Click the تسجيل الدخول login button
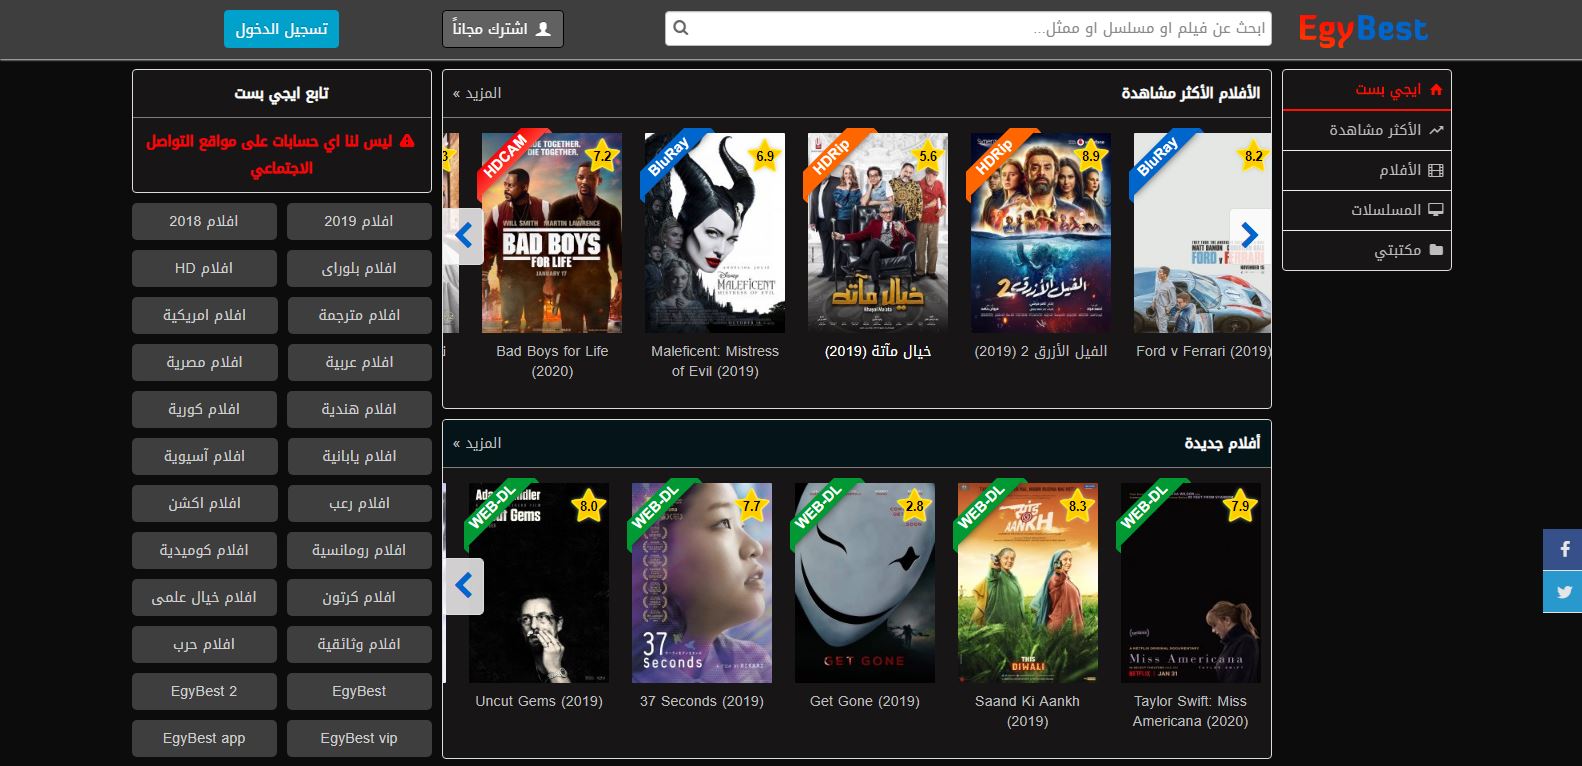Viewport: 1582px width, 766px height. (282, 29)
